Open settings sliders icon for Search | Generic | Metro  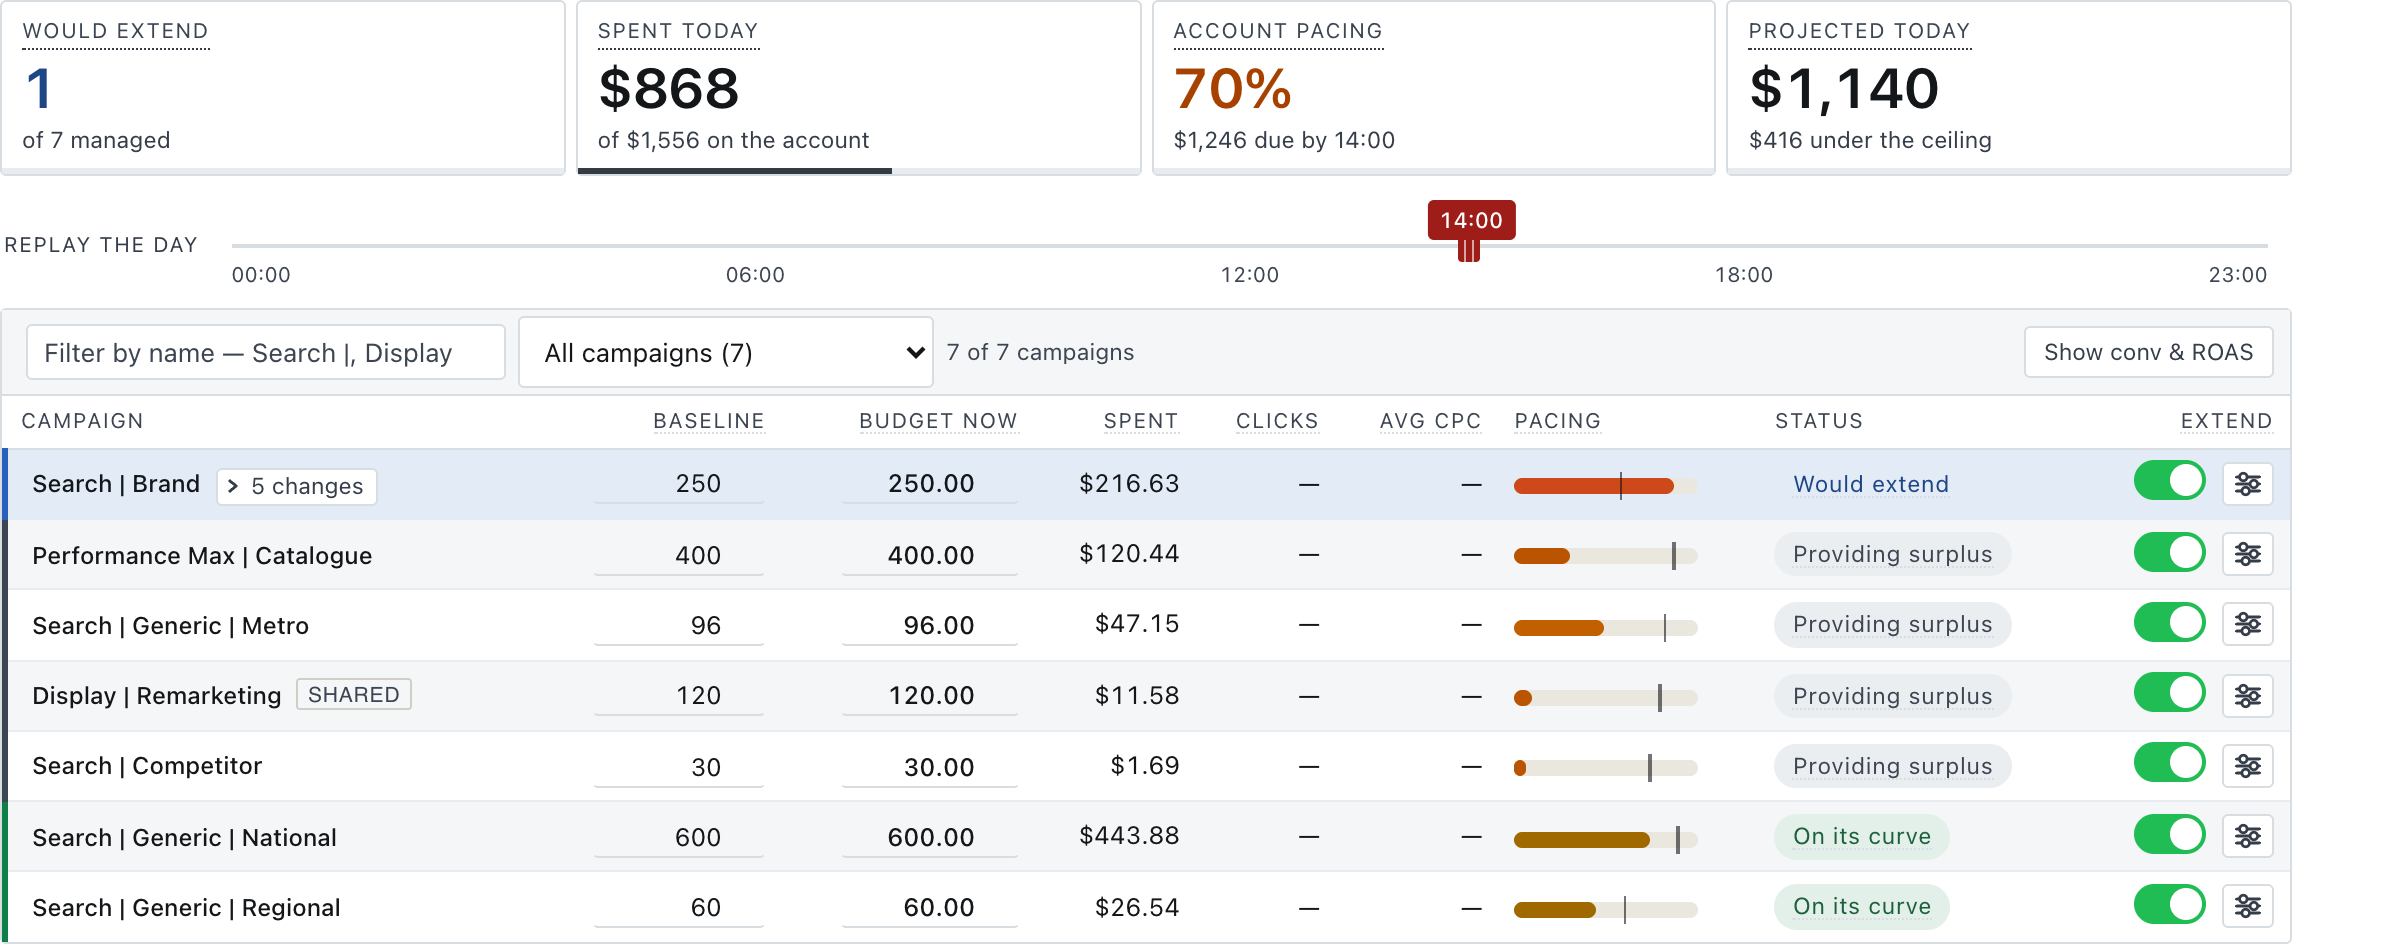(x=2247, y=624)
